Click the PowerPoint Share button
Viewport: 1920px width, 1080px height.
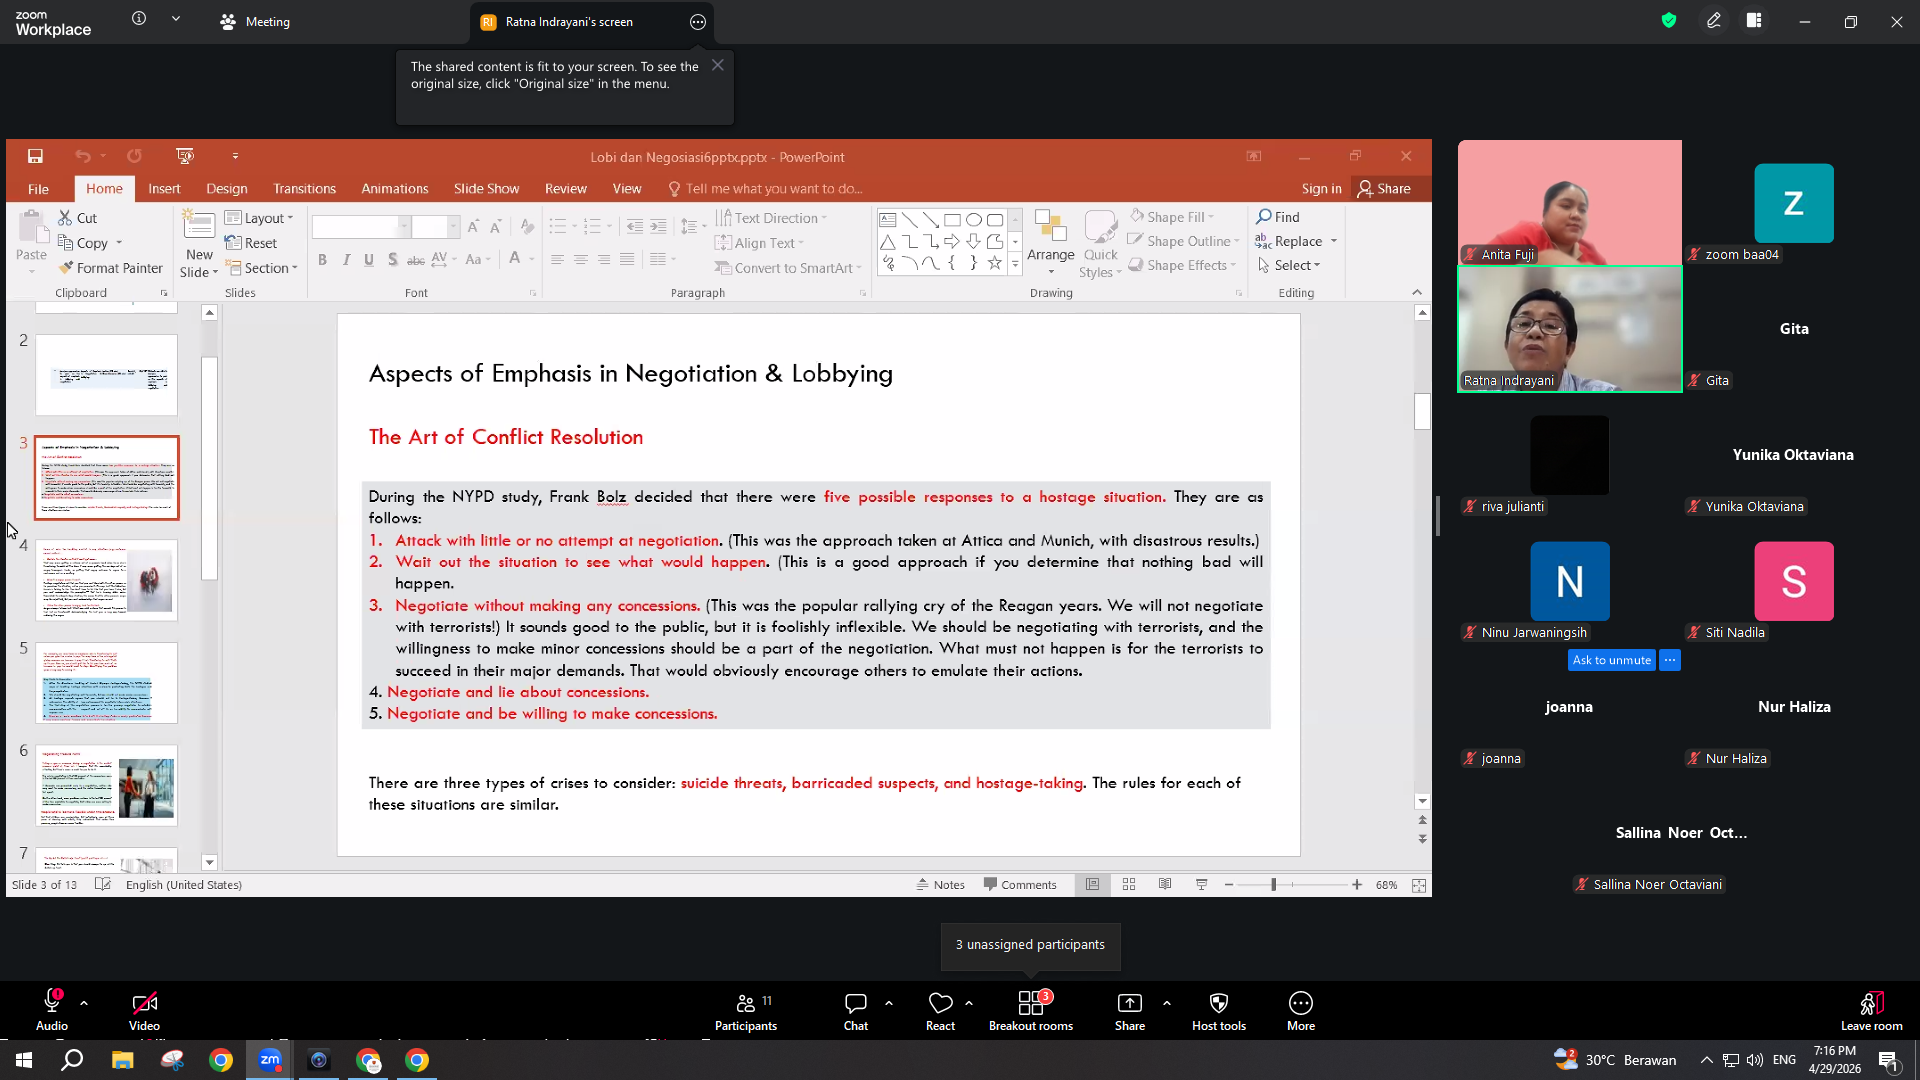pyautogui.click(x=1384, y=189)
